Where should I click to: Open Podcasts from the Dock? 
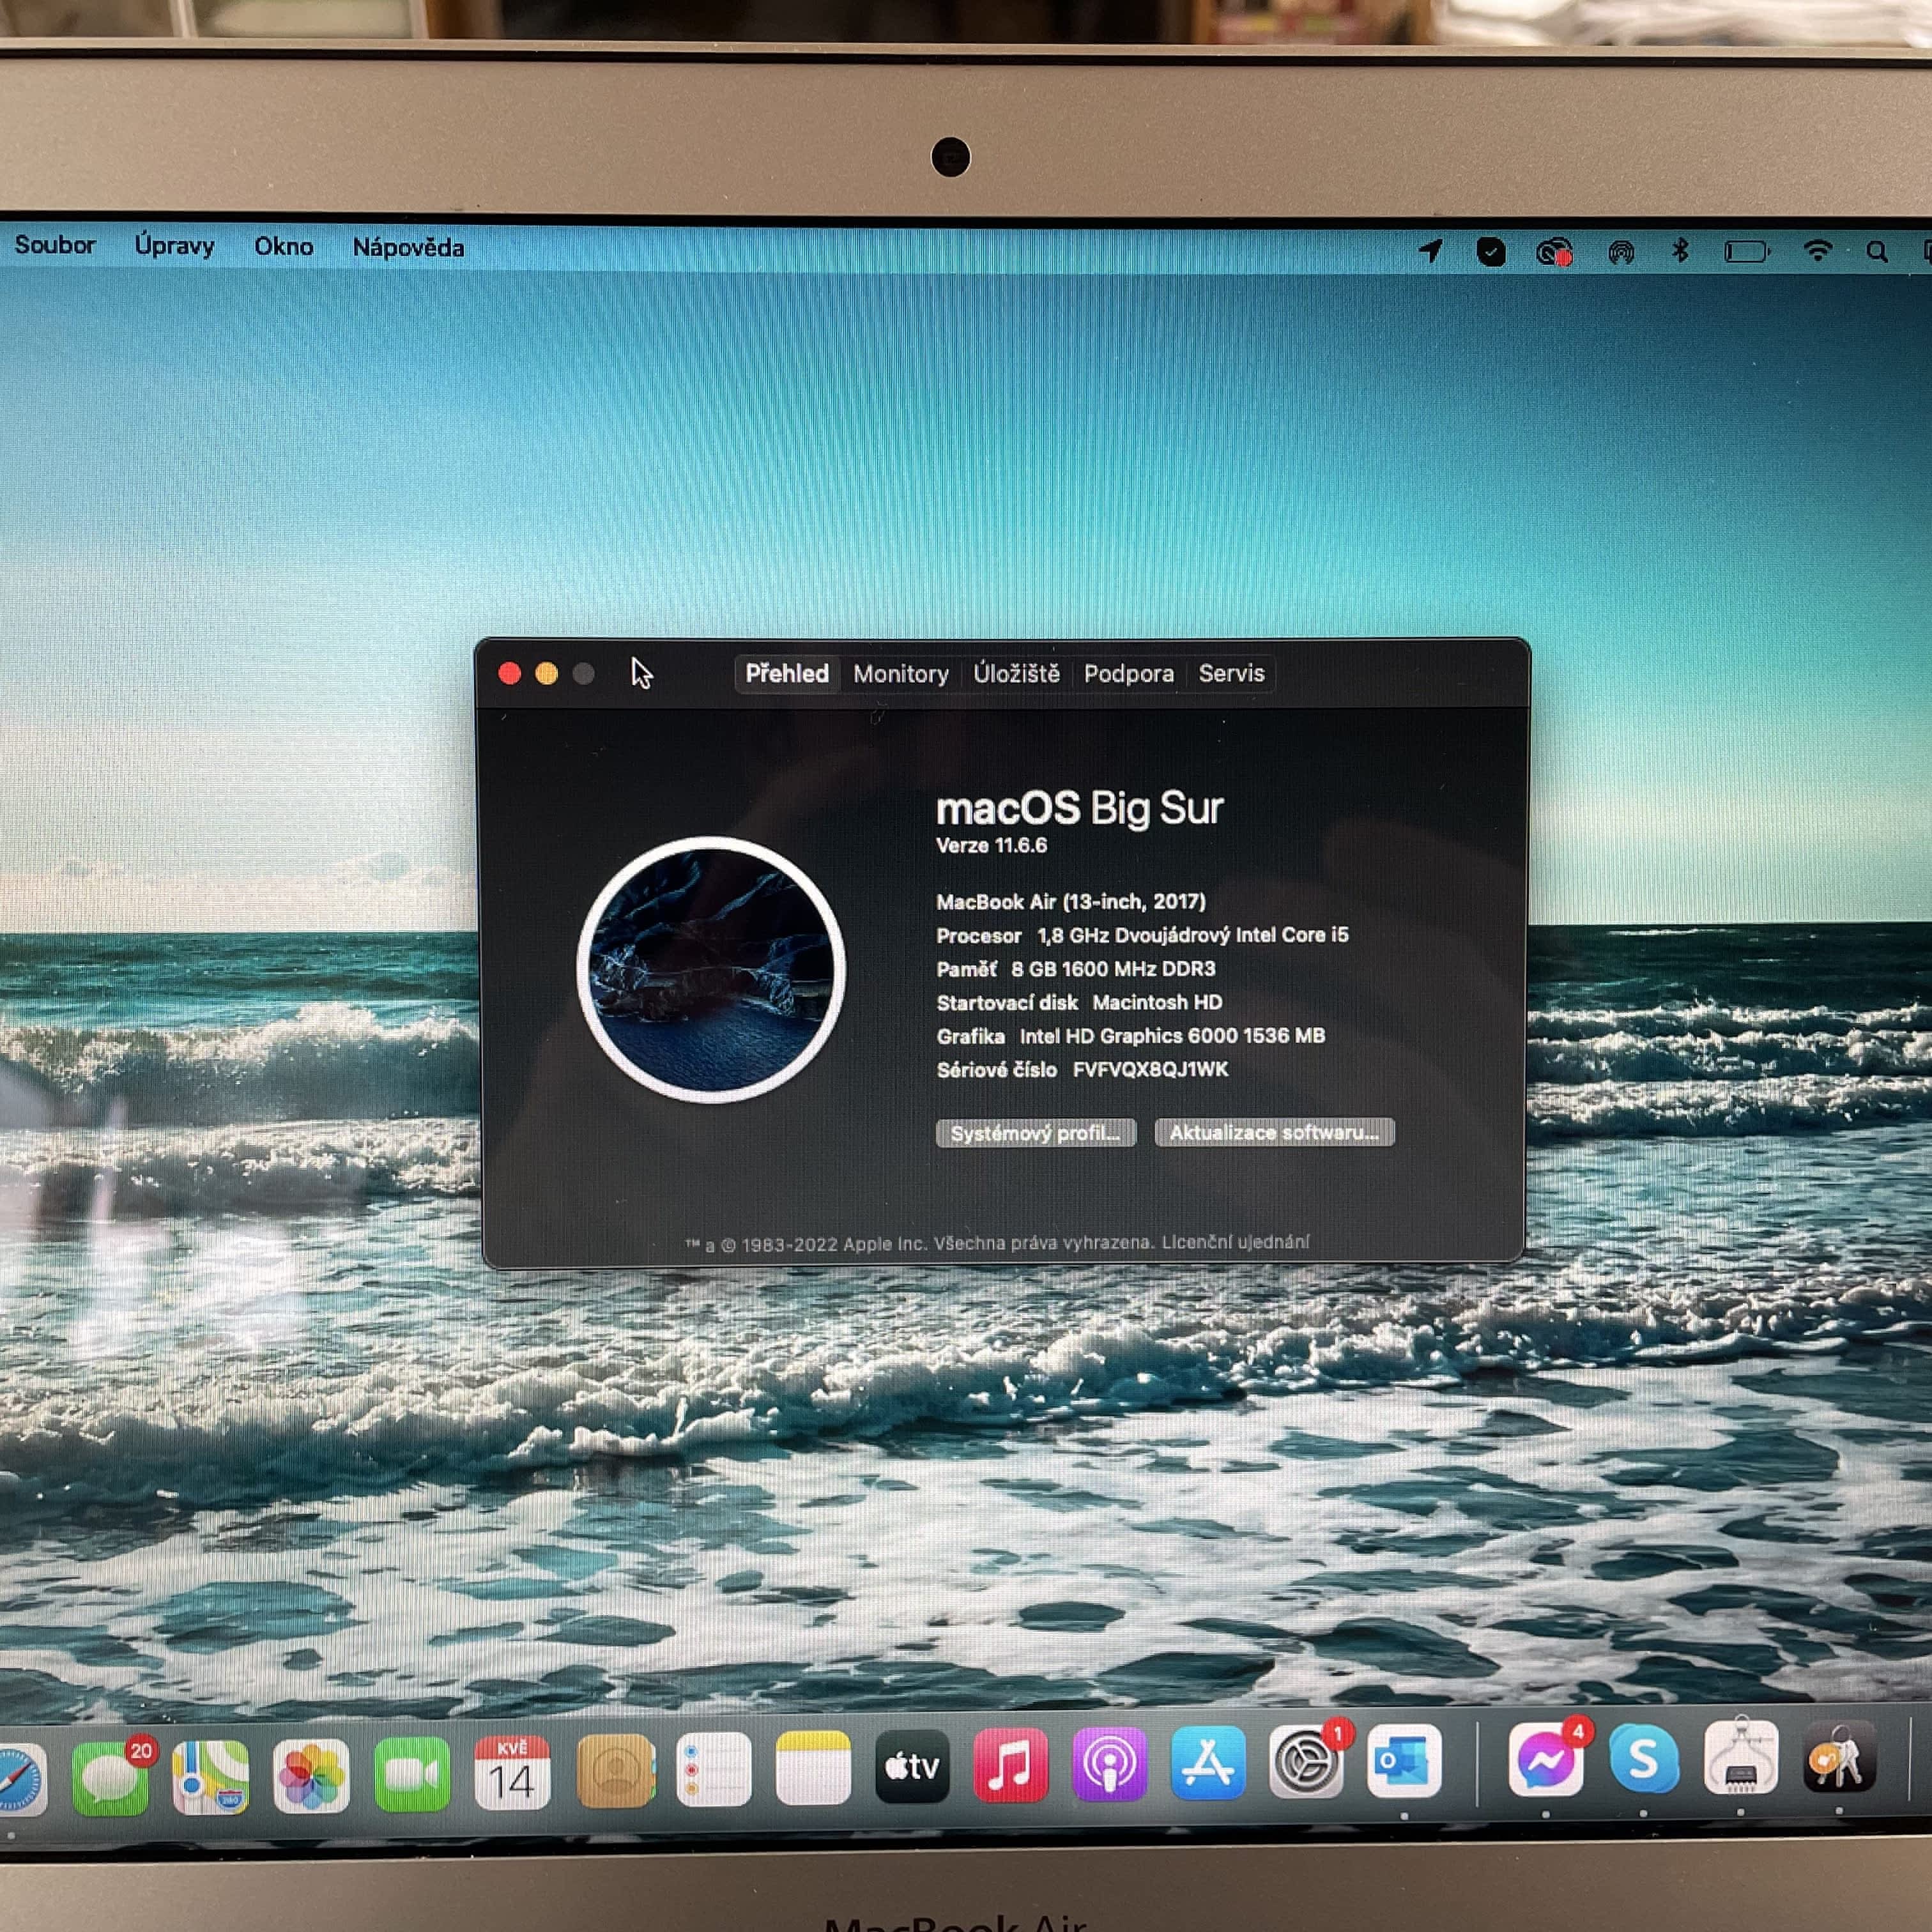pyautogui.click(x=1109, y=1764)
